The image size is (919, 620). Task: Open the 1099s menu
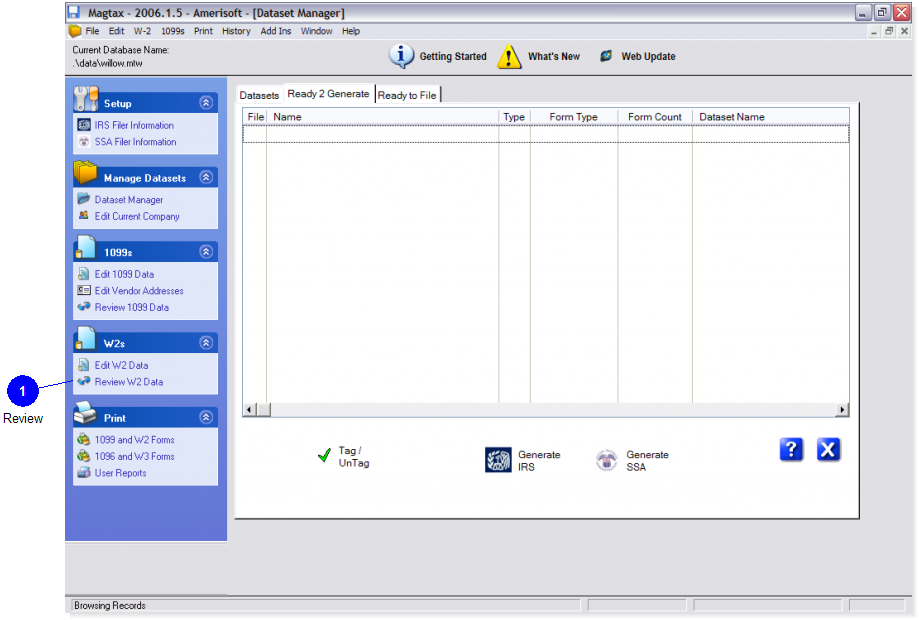tap(172, 31)
